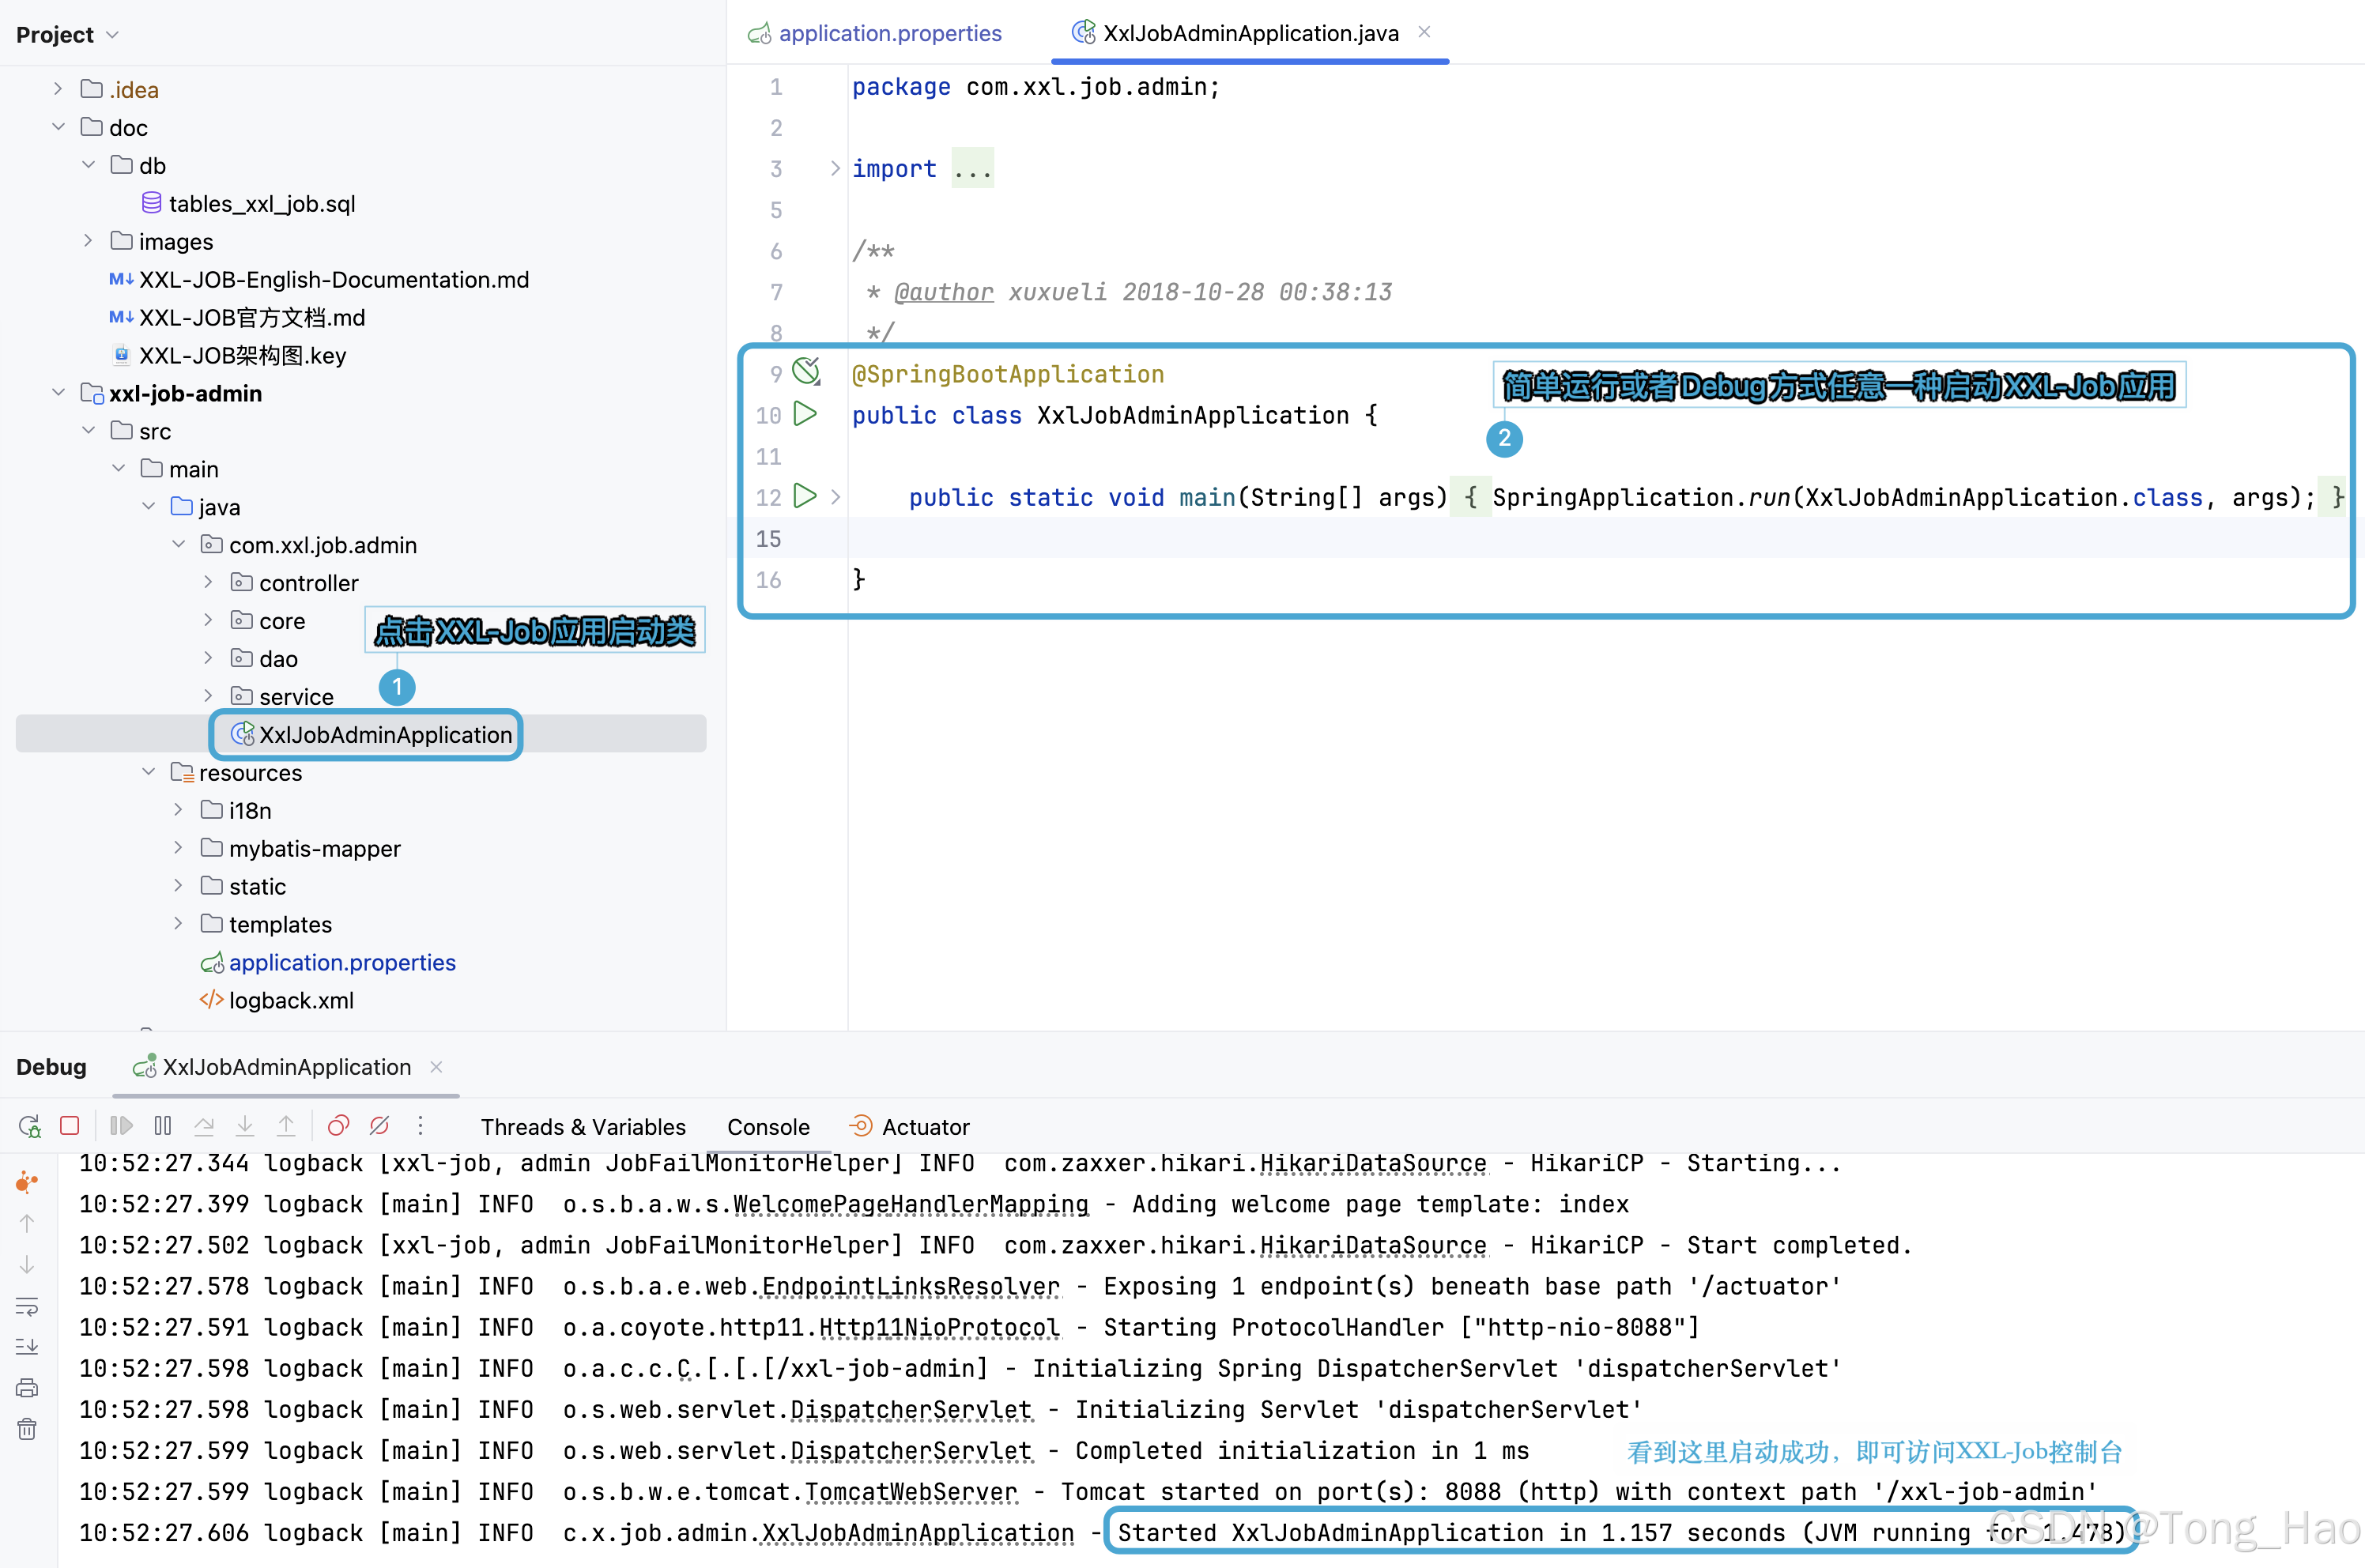Screen dimensions: 2365x1568
Task: Click the Rerun debug session icon
Action: tap(29, 1126)
